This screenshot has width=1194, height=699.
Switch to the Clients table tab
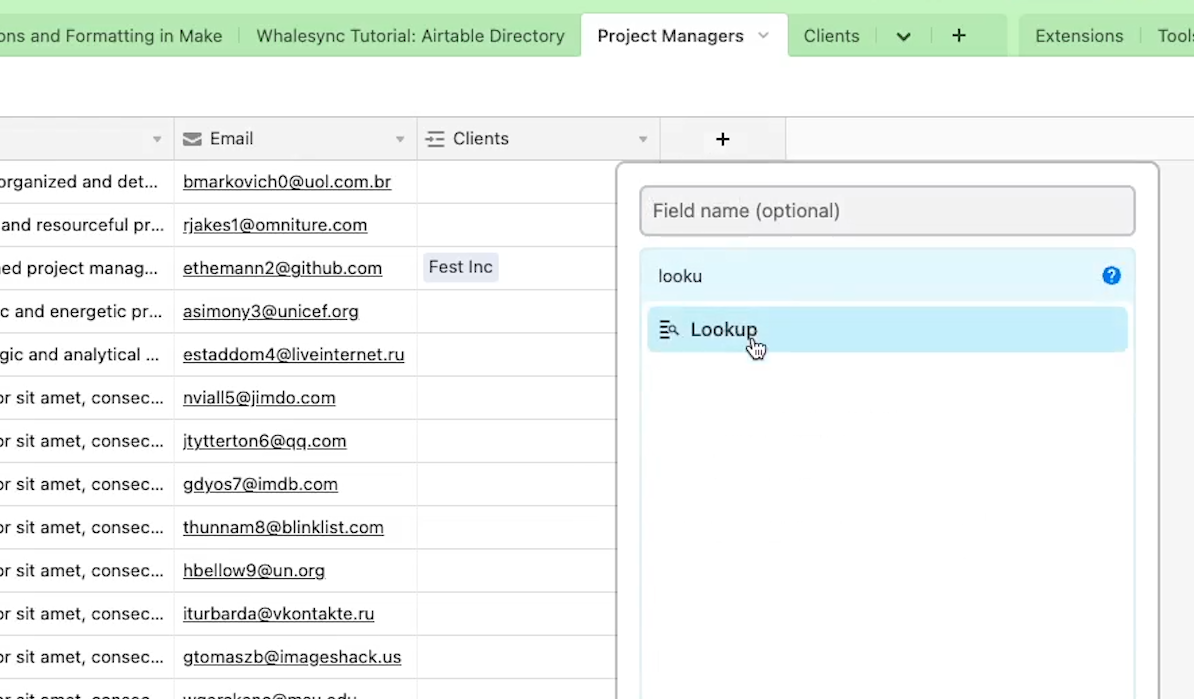tap(832, 36)
